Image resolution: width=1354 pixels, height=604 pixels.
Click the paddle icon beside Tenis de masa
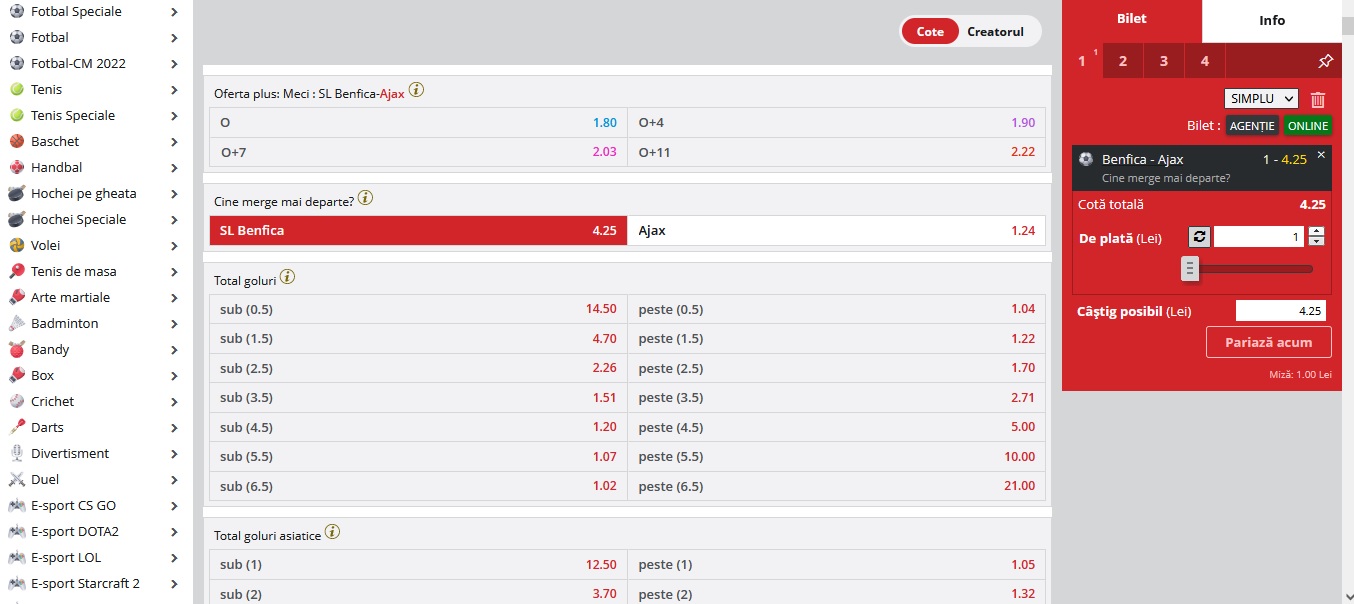[17, 271]
